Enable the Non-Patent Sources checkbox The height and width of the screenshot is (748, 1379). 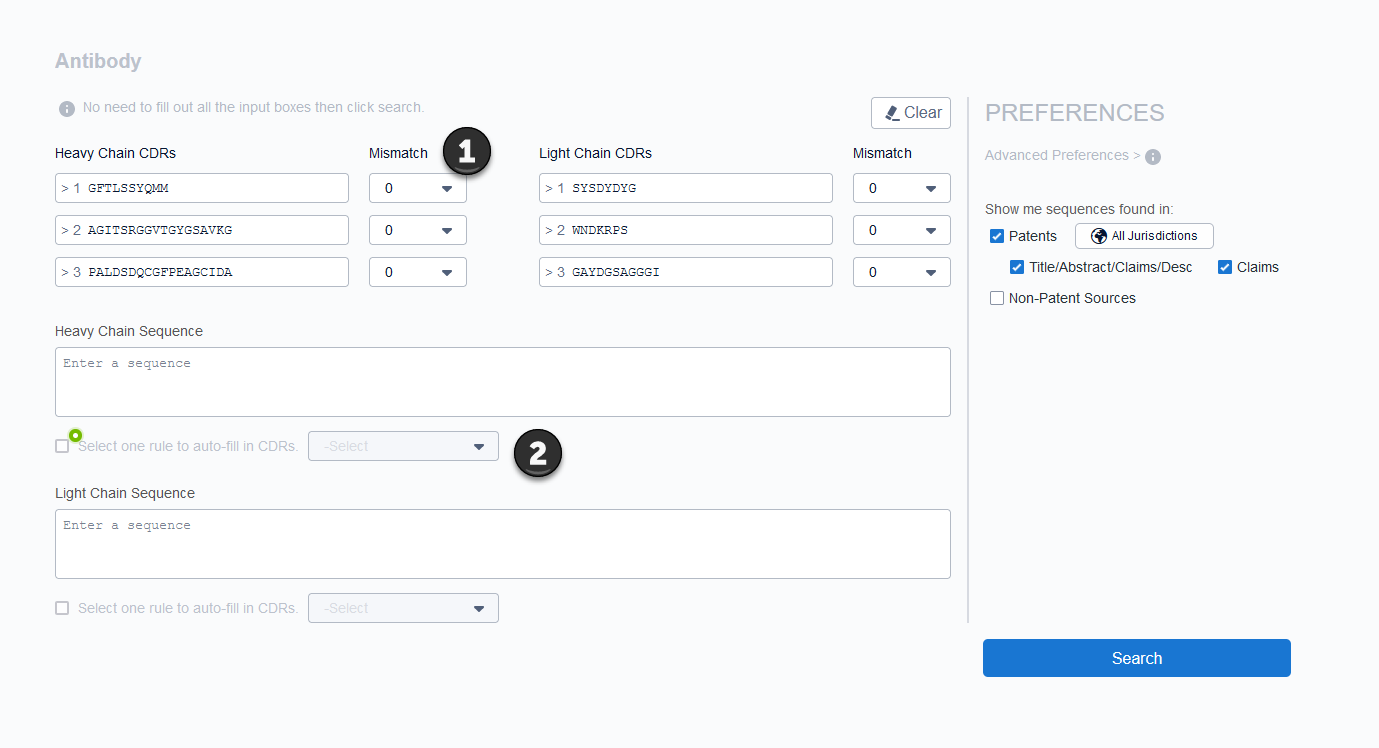[997, 298]
